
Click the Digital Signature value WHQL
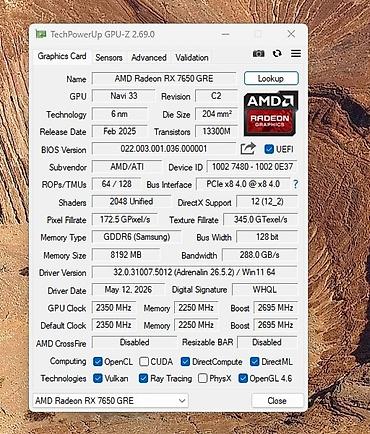265,290
